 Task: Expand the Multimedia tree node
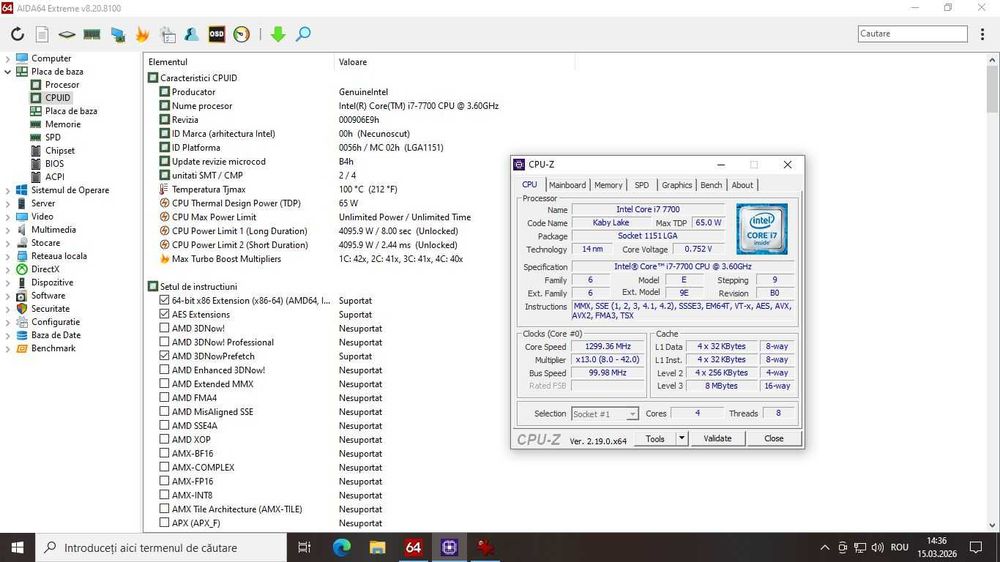click(8, 230)
